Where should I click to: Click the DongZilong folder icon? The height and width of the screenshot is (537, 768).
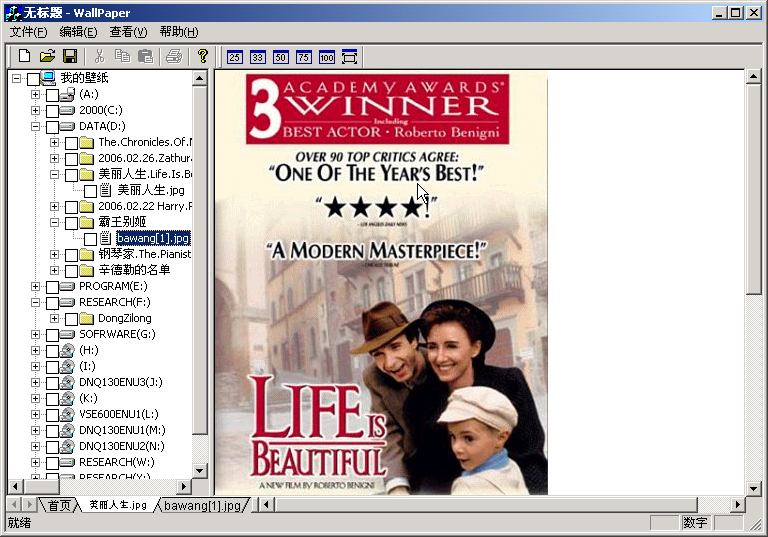tap(87, 318)
